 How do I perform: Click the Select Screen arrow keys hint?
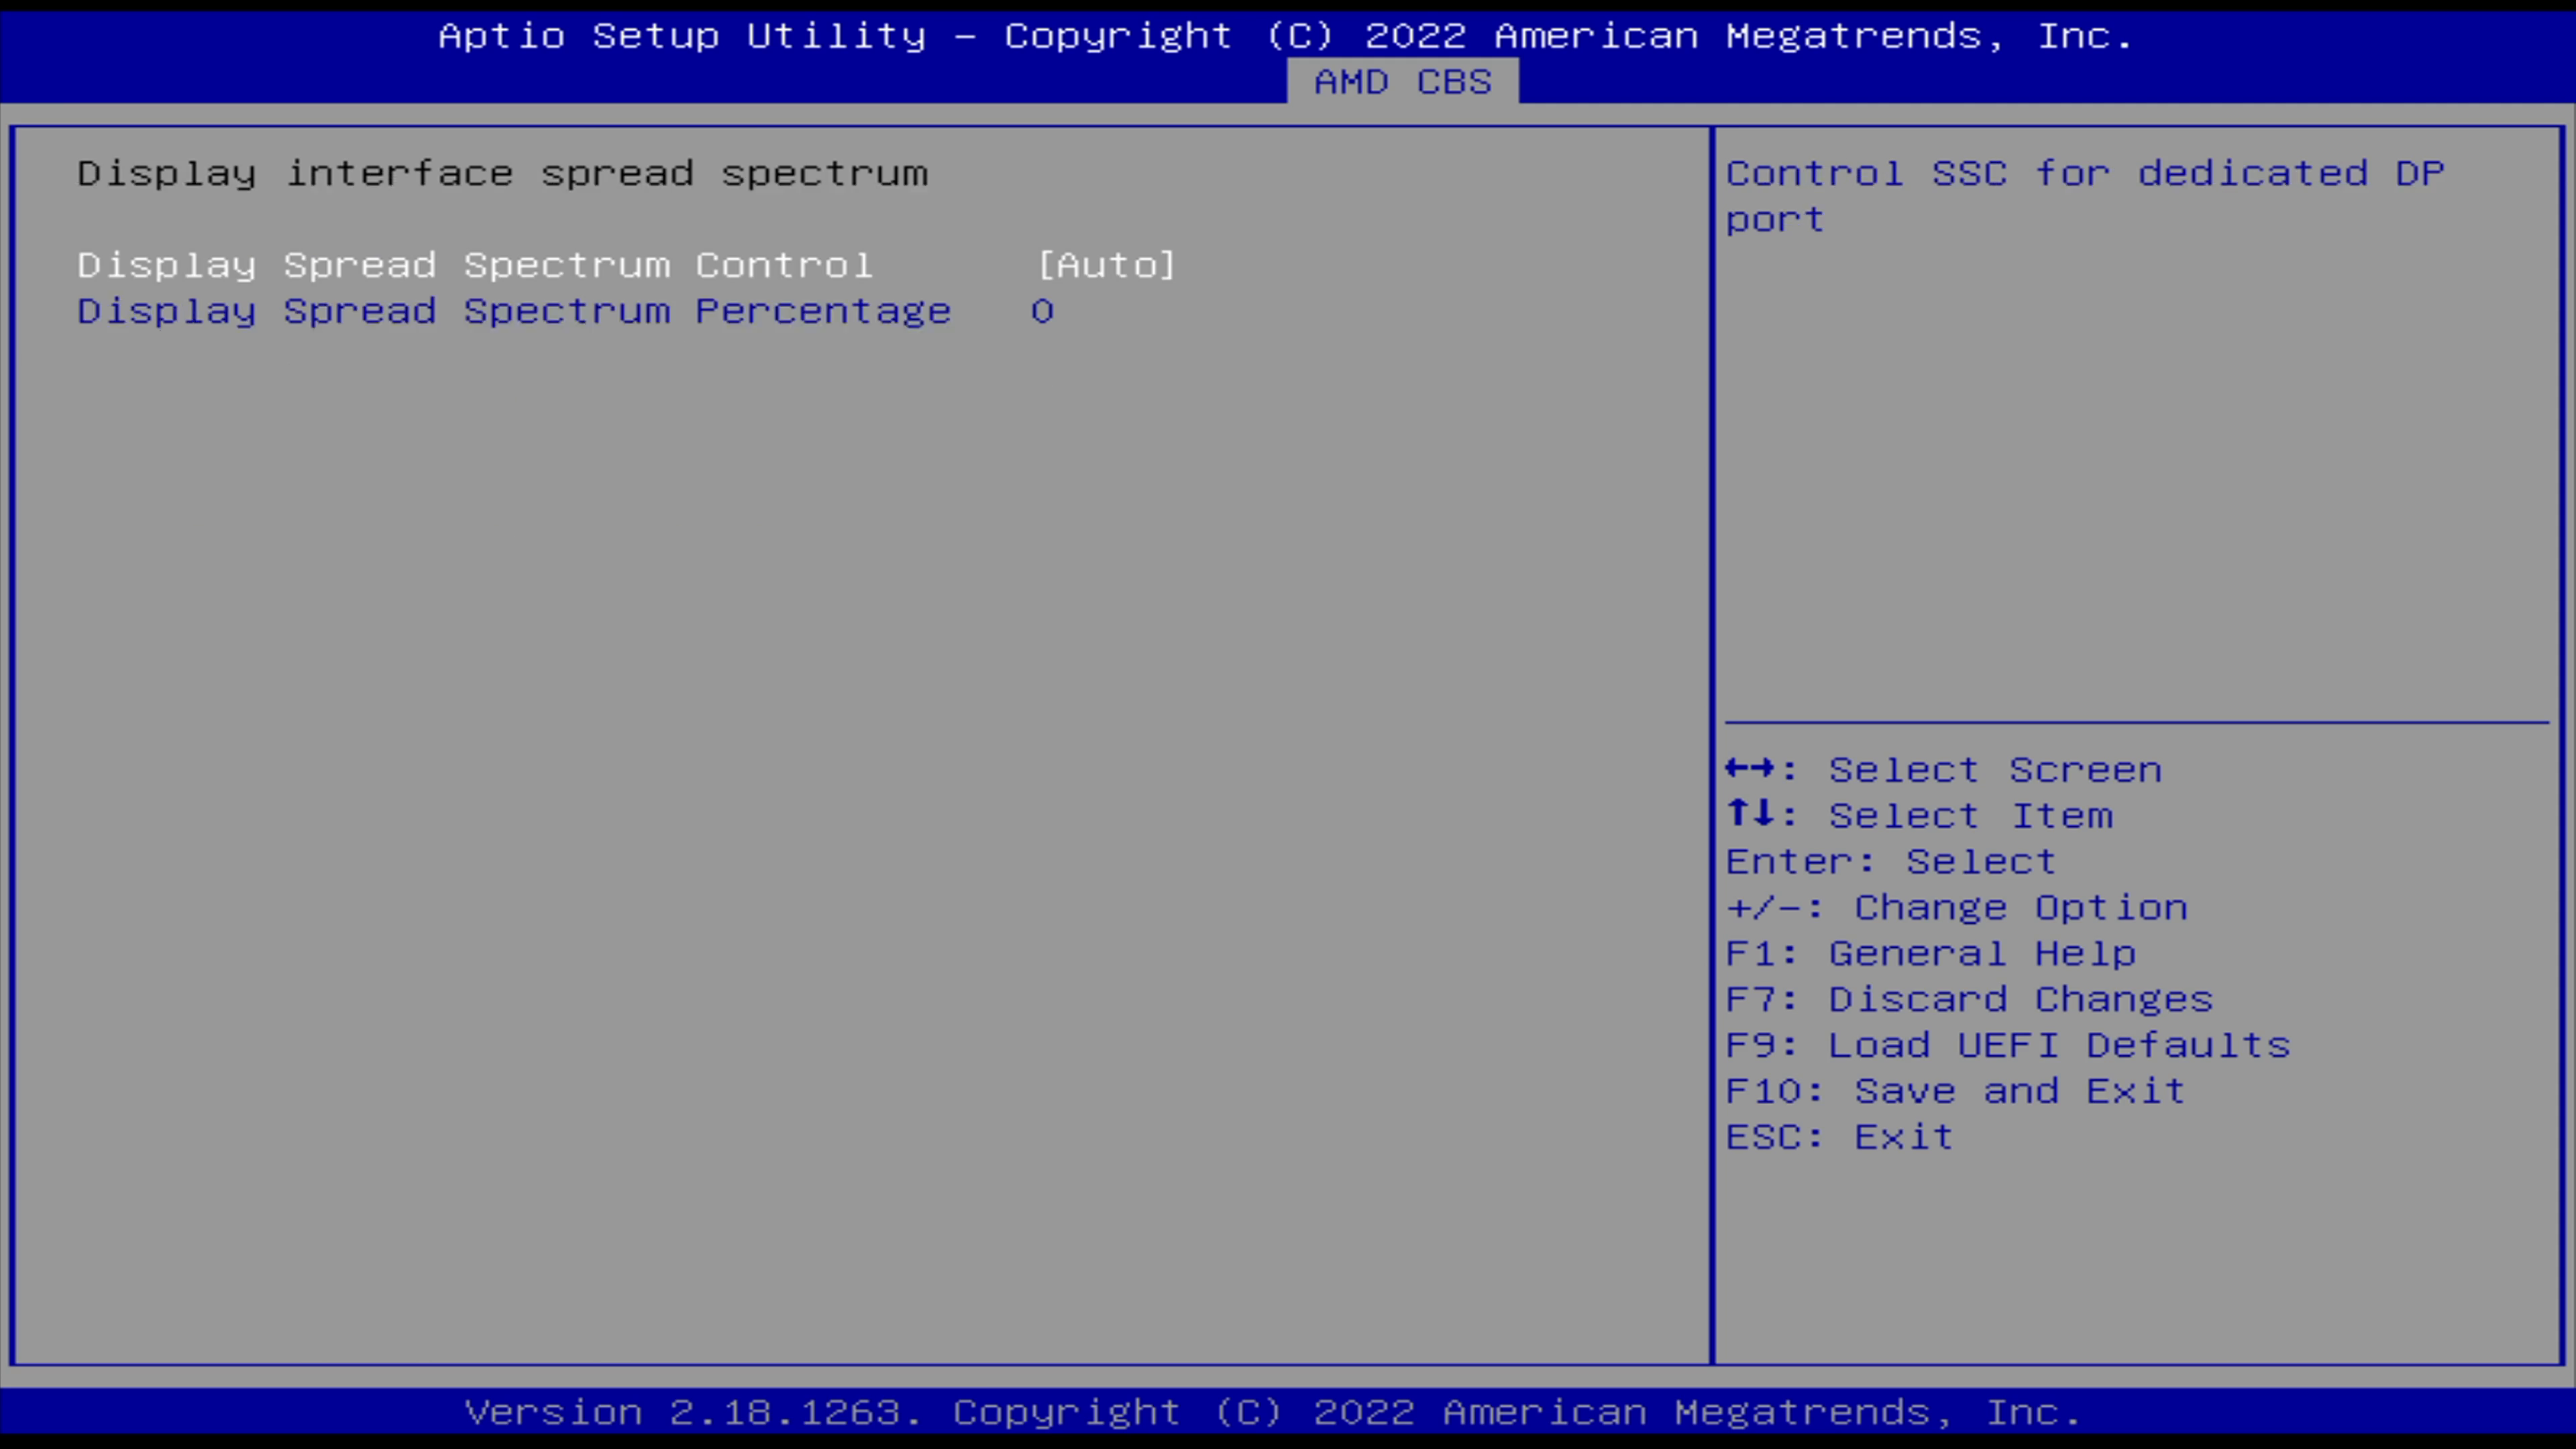pos(1944,770)
